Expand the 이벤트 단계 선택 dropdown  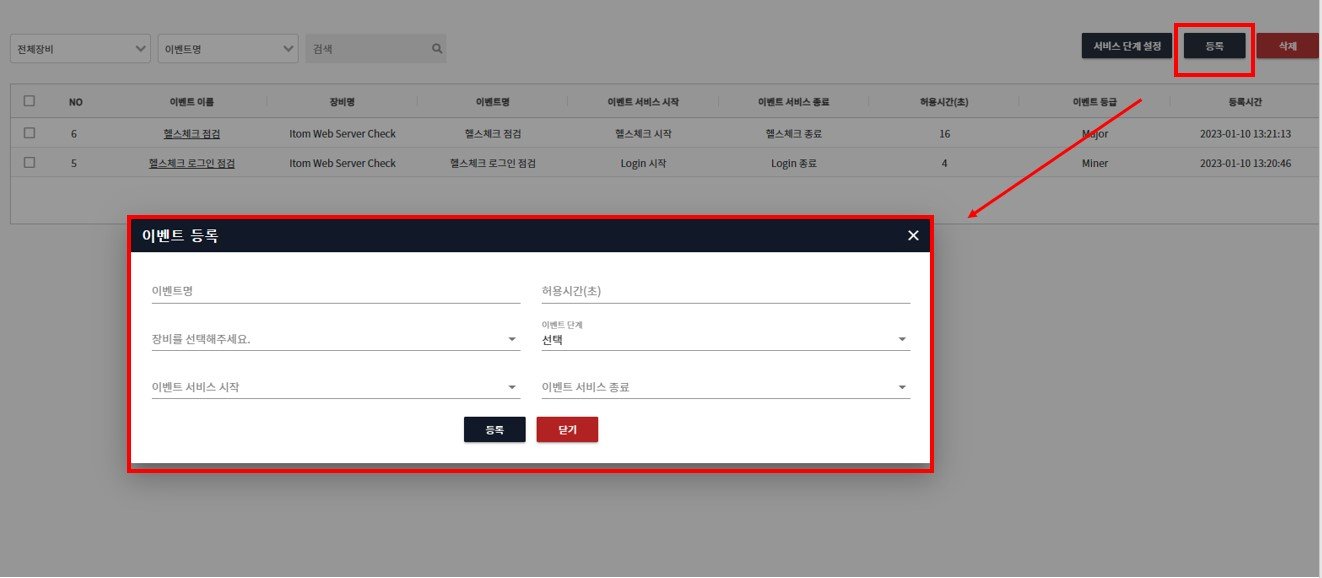(725, 340)
